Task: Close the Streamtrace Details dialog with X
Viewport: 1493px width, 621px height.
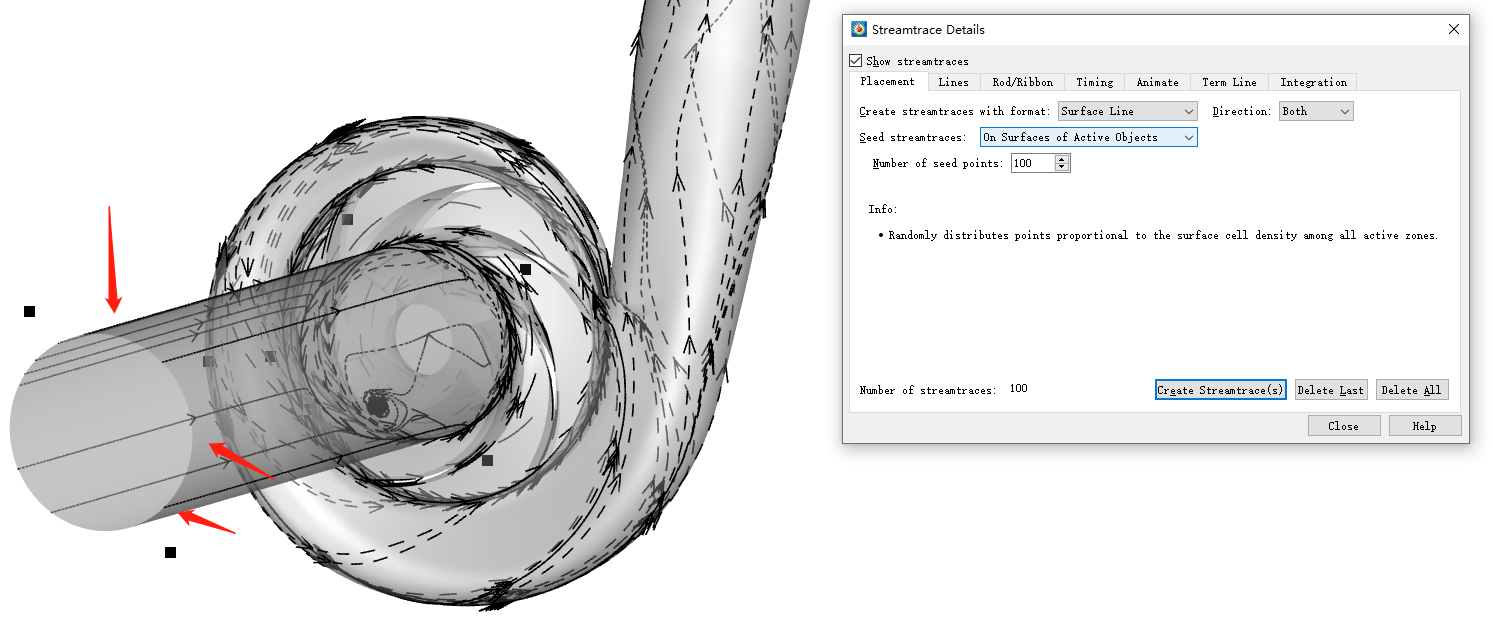Action: tap(1454, 29)
